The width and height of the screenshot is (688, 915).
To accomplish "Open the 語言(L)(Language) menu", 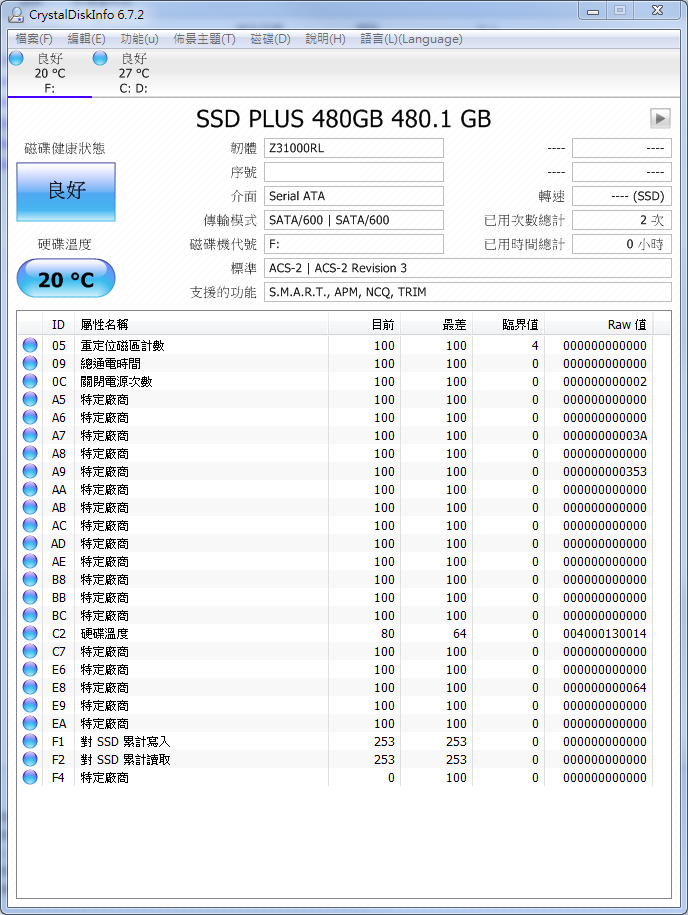I will click(x=411, y=39).
